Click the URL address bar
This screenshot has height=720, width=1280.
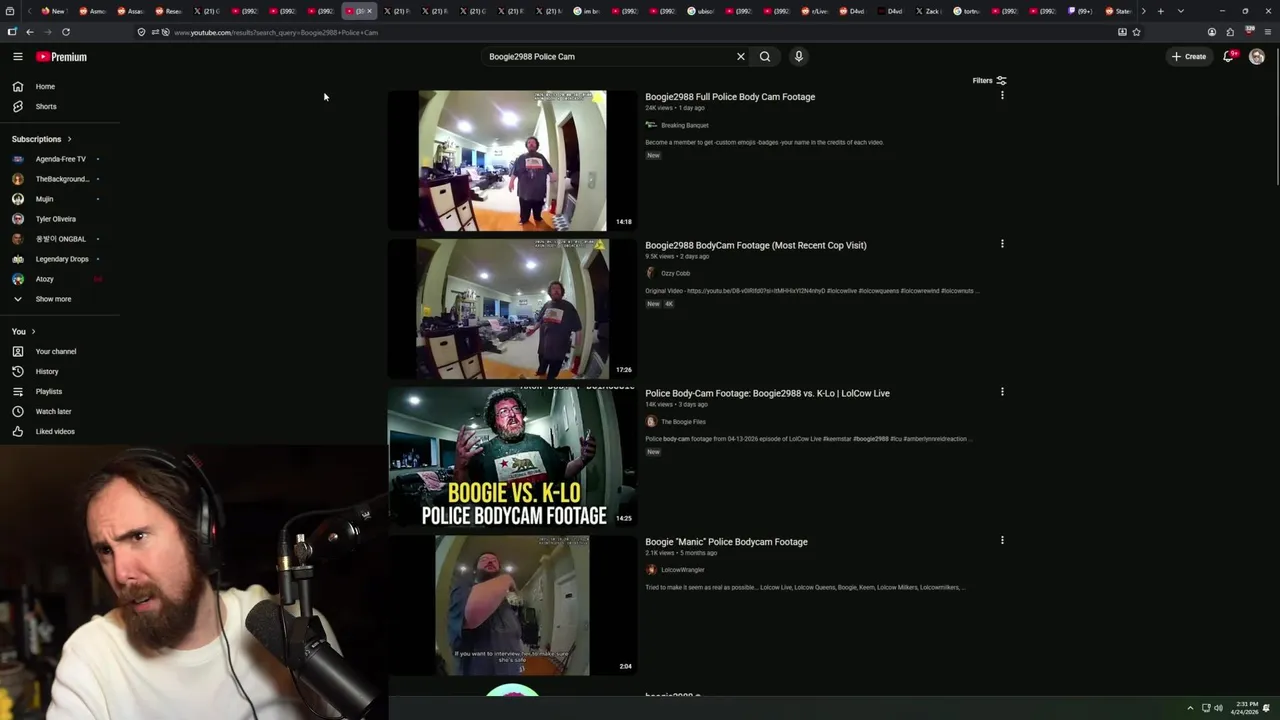(x=640, y=32)
